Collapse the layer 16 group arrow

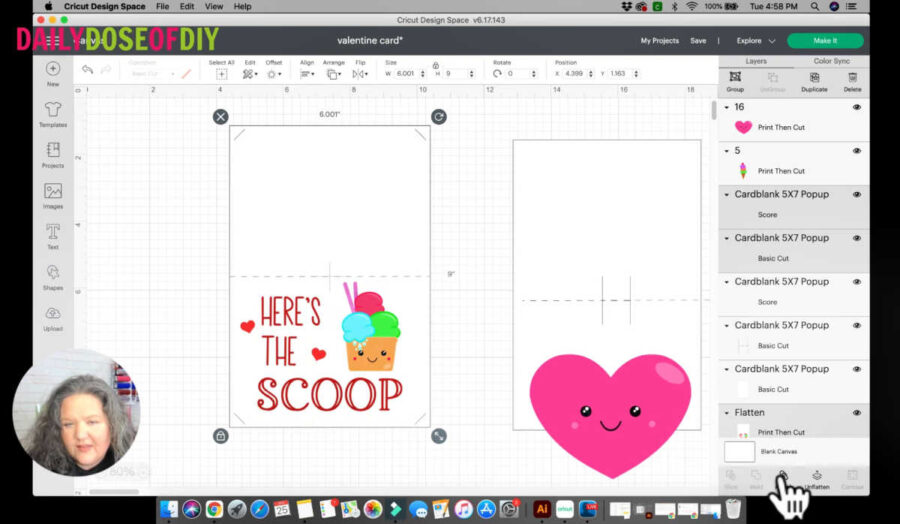coord(727,107)
